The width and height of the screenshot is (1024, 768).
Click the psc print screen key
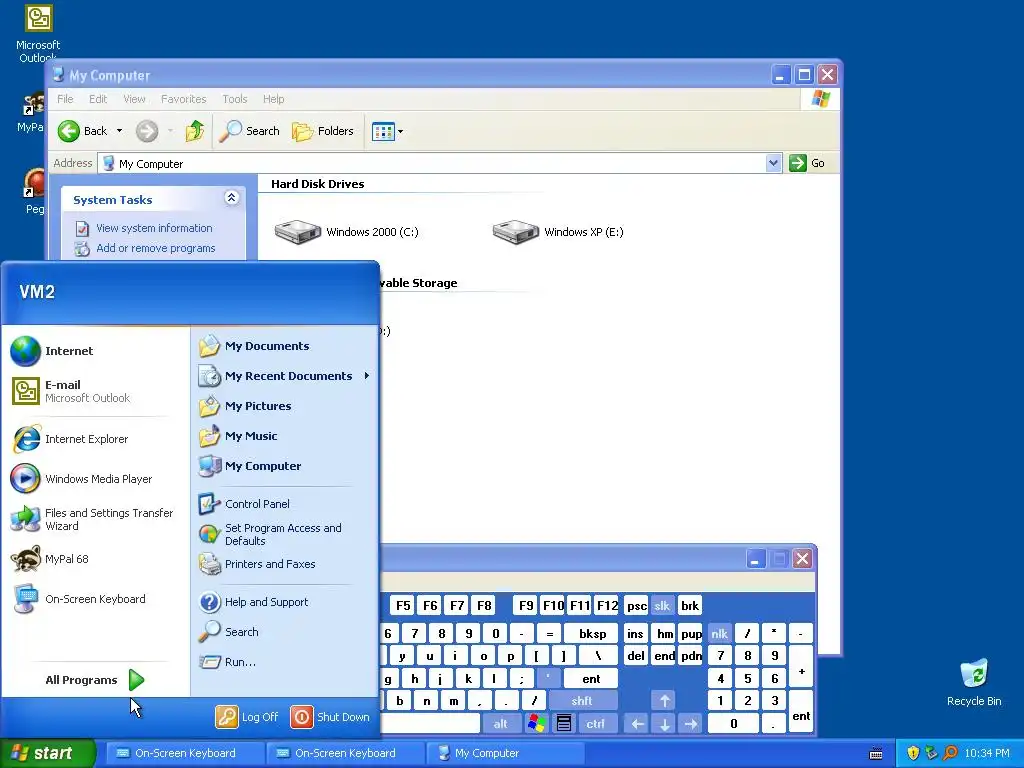pyautogui.click(x=636, y=606)
